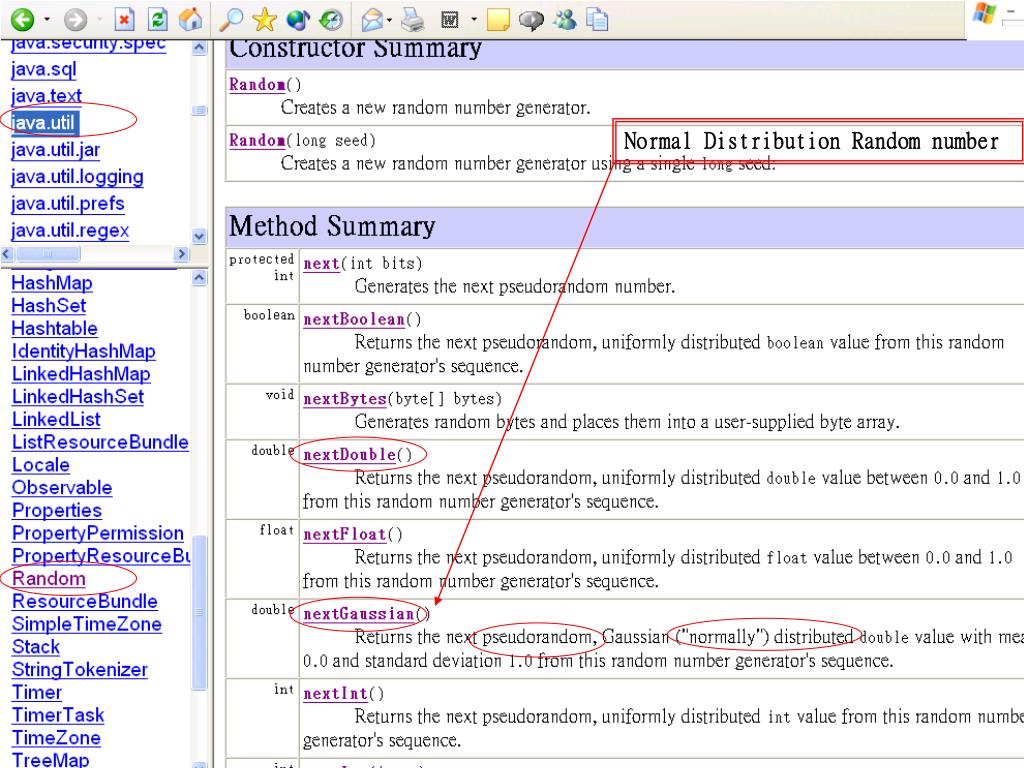Open the Random class link
The height and width of the screenshot is (768, 1024).
48,579
